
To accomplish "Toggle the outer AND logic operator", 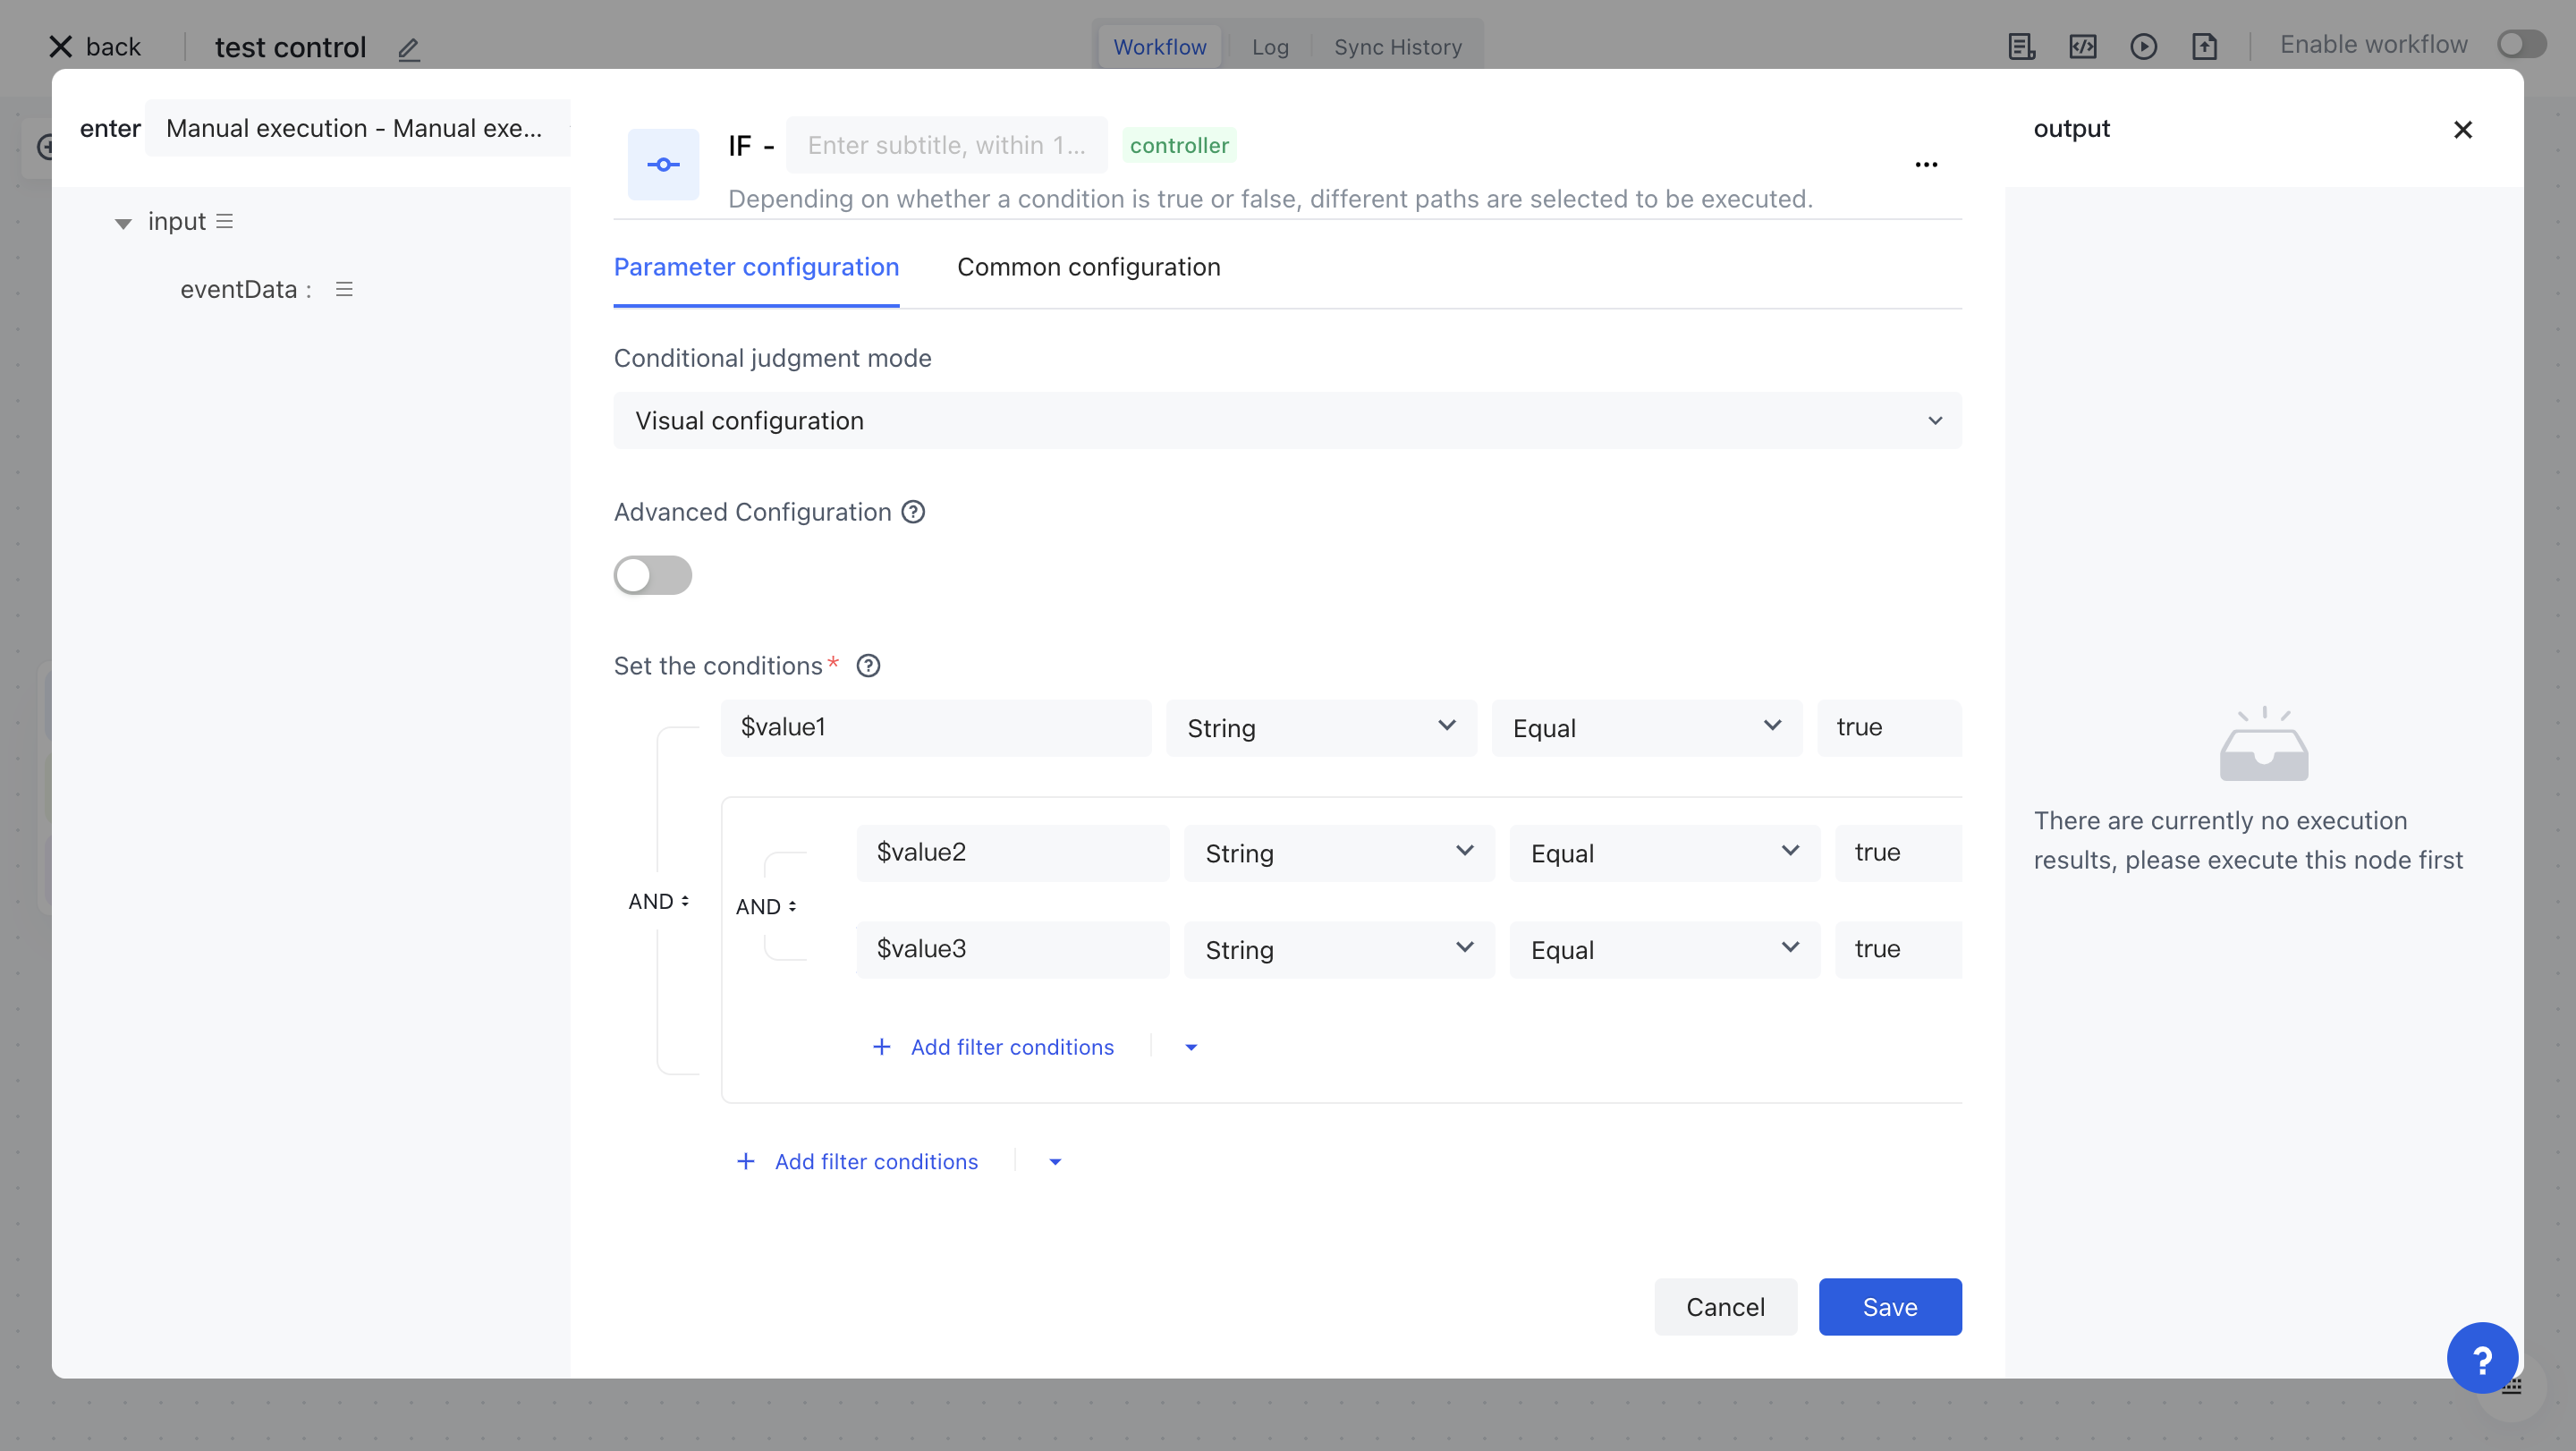I will (x=658, y=901).
